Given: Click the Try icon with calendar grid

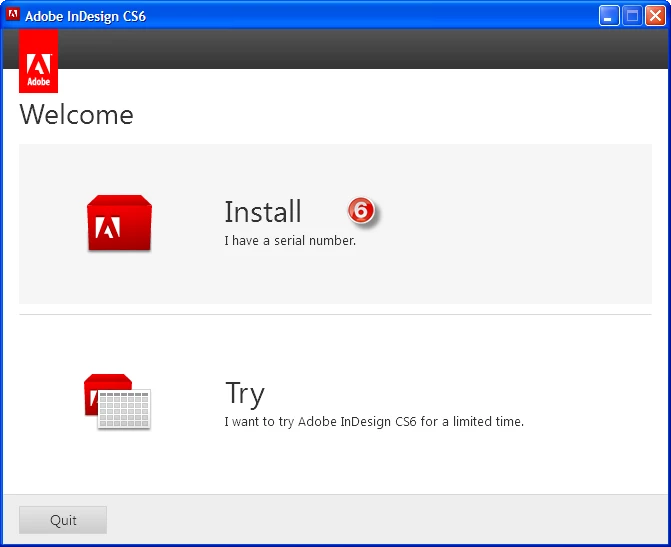Looking at the screenshot, I should tap(117, 401).
